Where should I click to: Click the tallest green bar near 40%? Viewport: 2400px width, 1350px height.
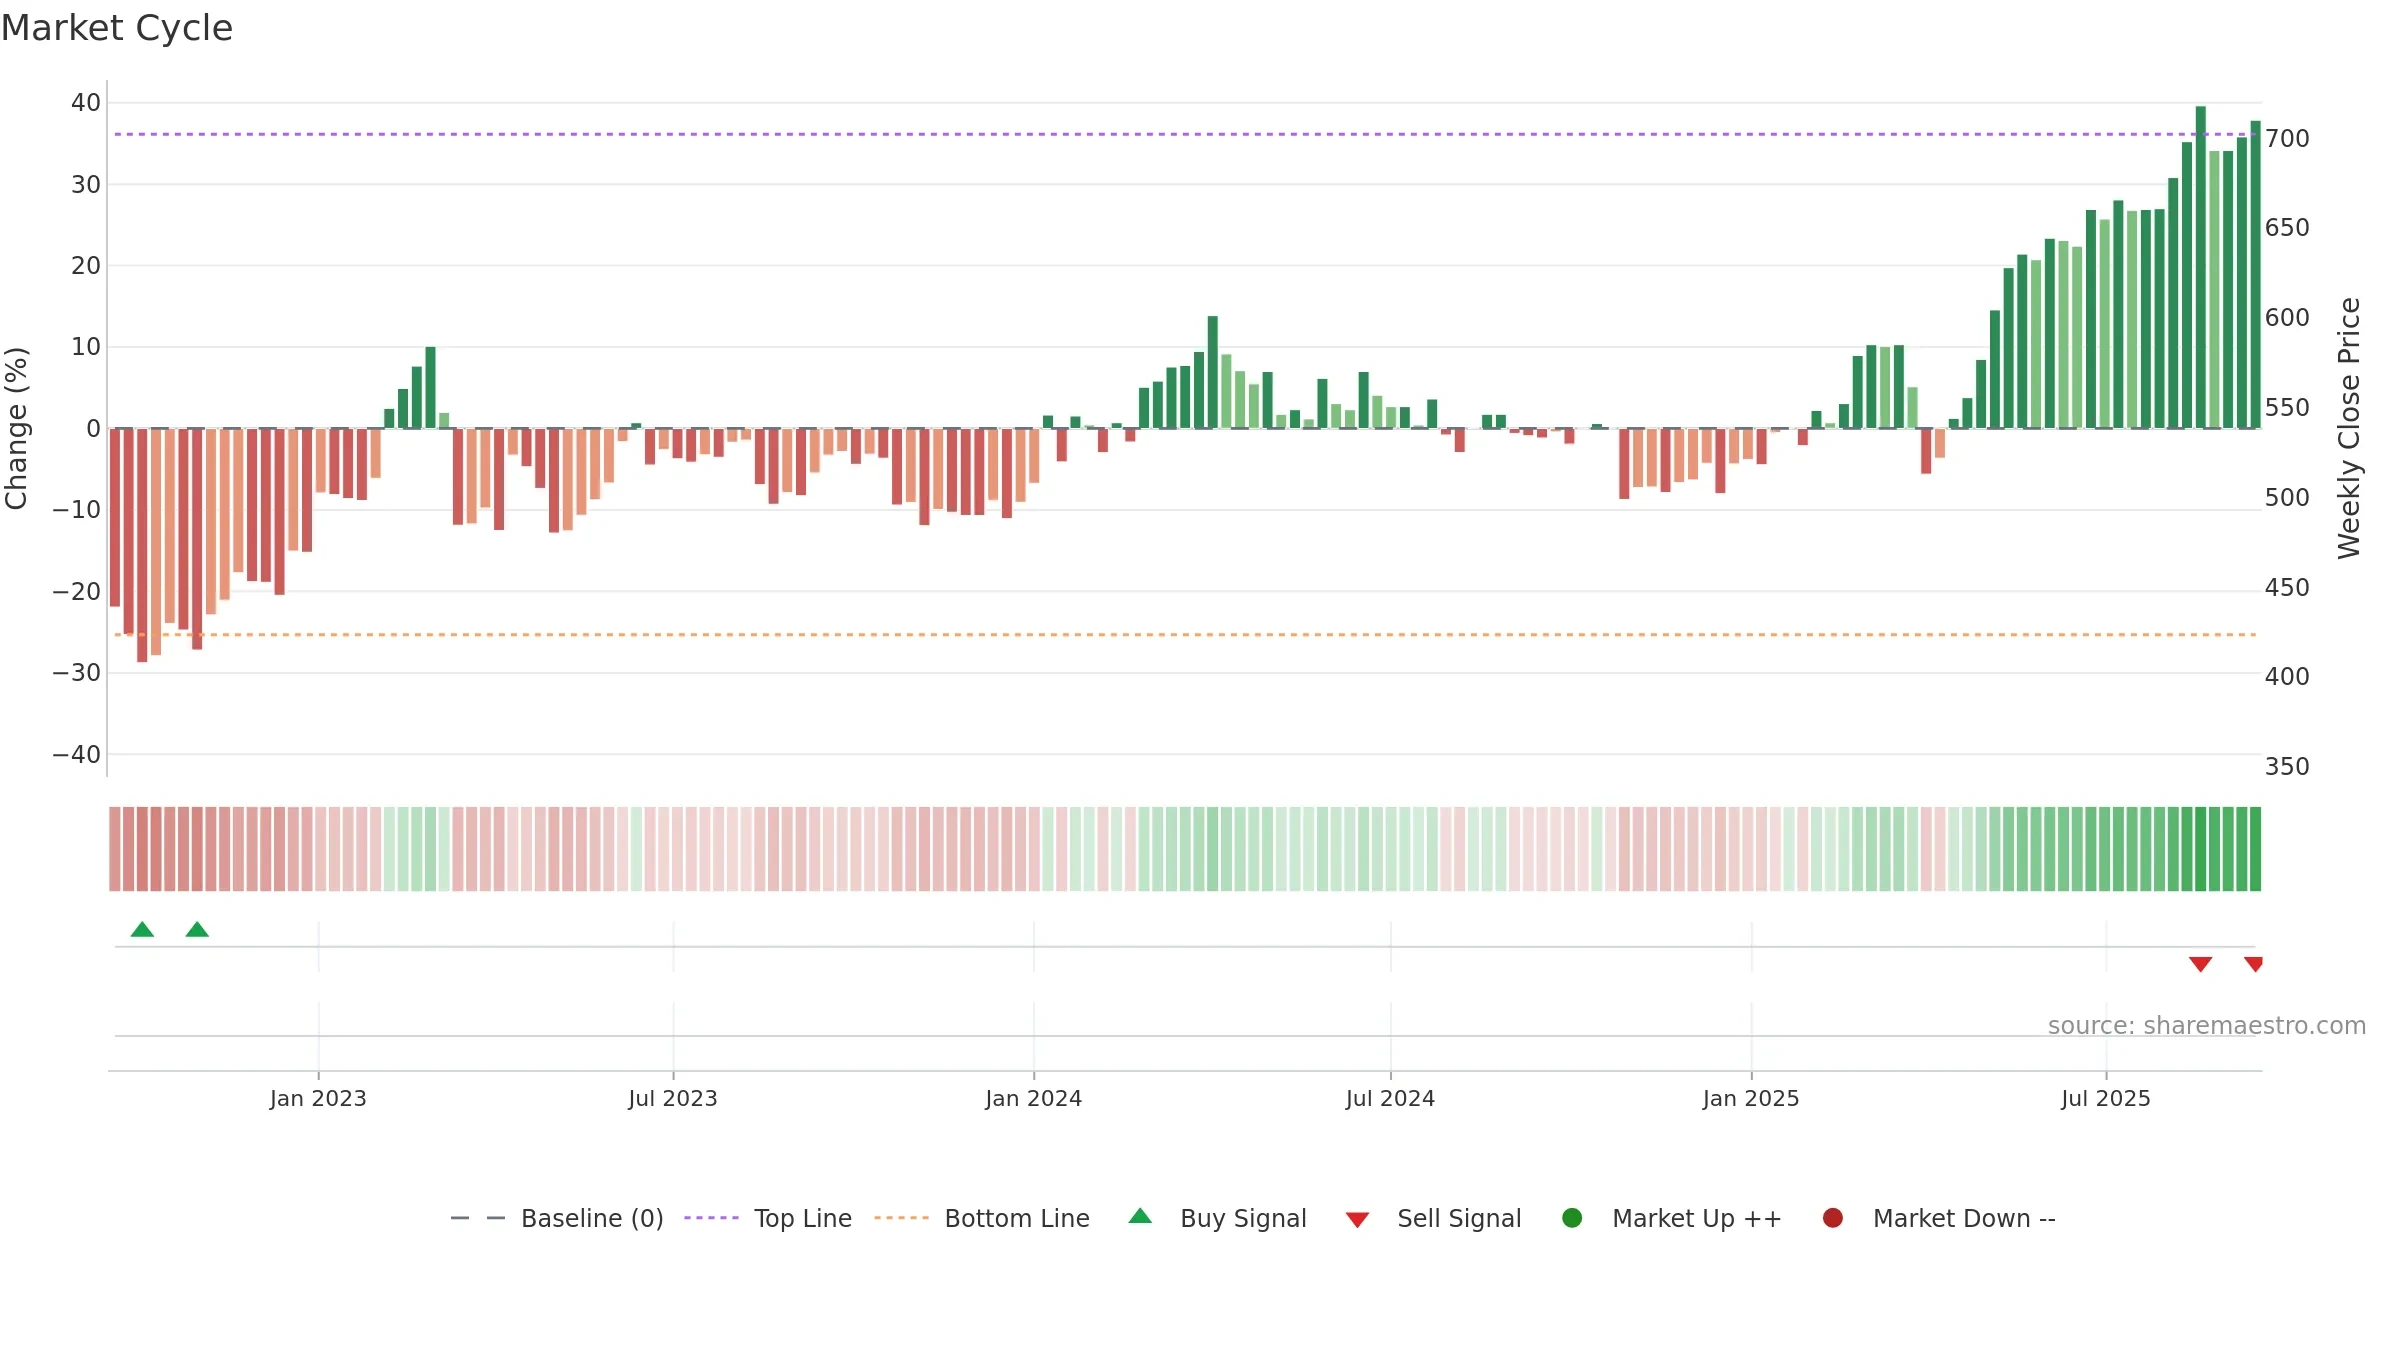(x=2200, y=267)
